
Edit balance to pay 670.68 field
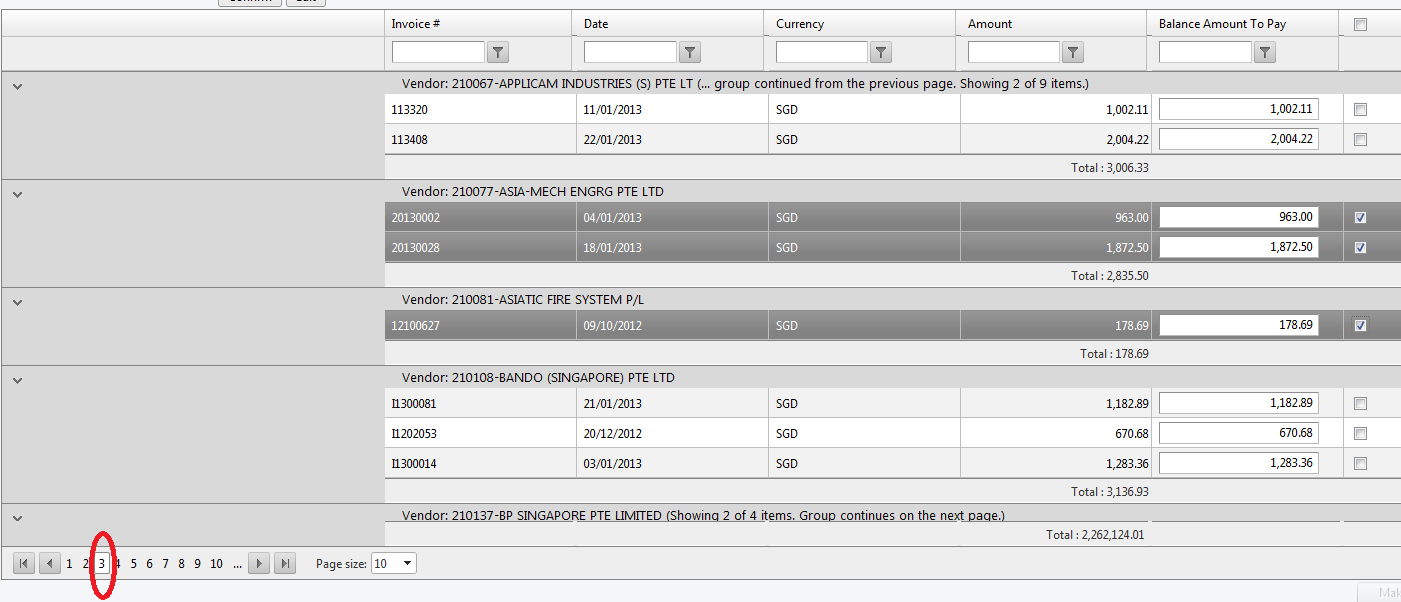1238,433
